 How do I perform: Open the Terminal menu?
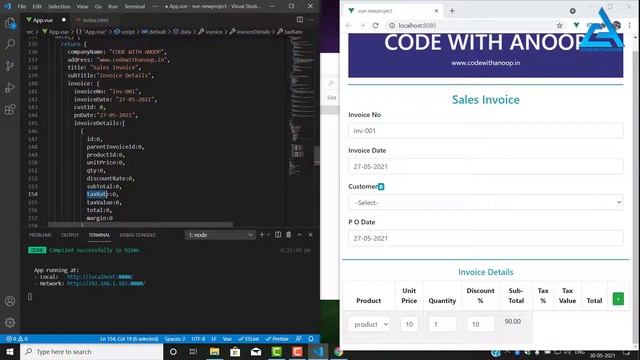pos(135,7)
